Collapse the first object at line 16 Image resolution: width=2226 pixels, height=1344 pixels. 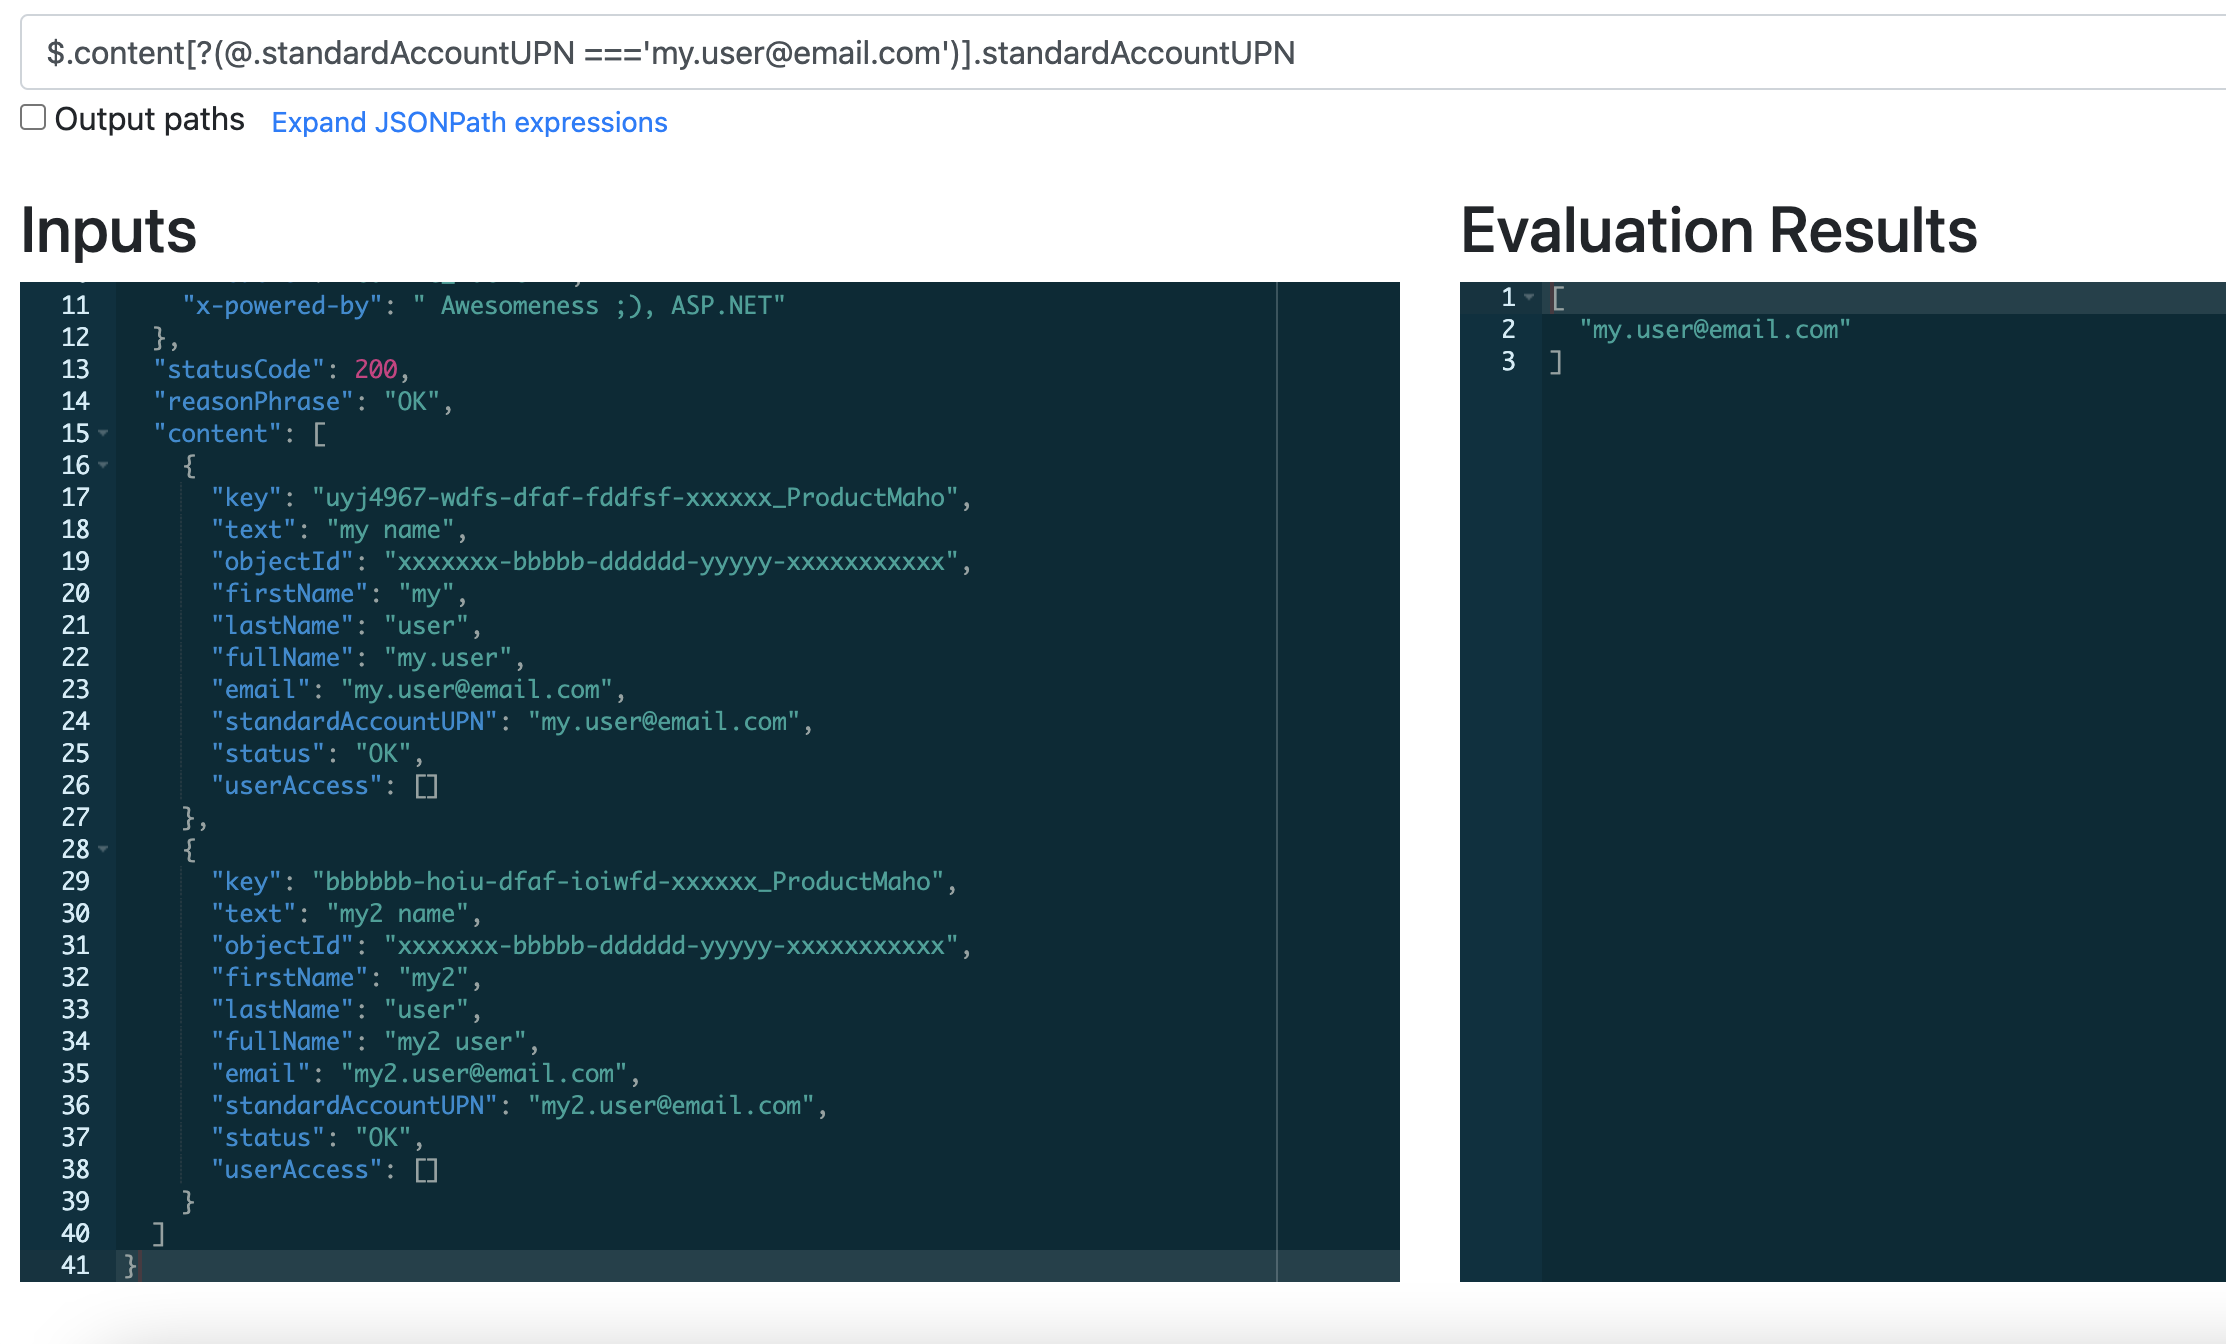coord(104,467)
